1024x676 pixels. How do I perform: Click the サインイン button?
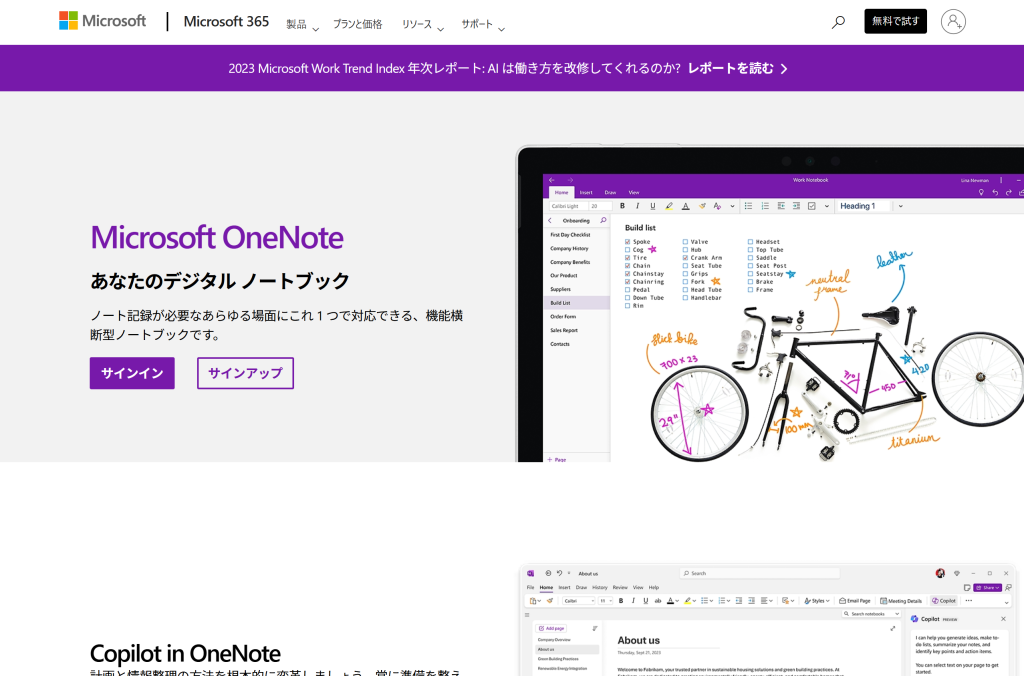[132, 373]
